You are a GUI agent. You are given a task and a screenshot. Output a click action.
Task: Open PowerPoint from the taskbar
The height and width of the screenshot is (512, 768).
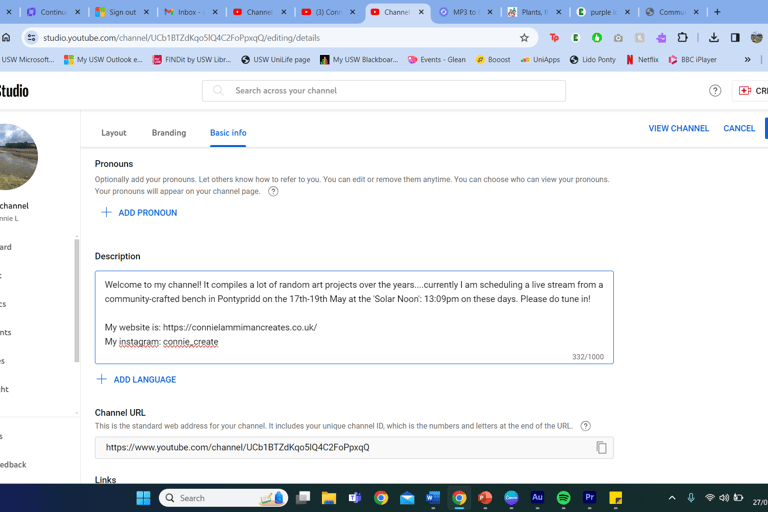(x=485, y=498)
